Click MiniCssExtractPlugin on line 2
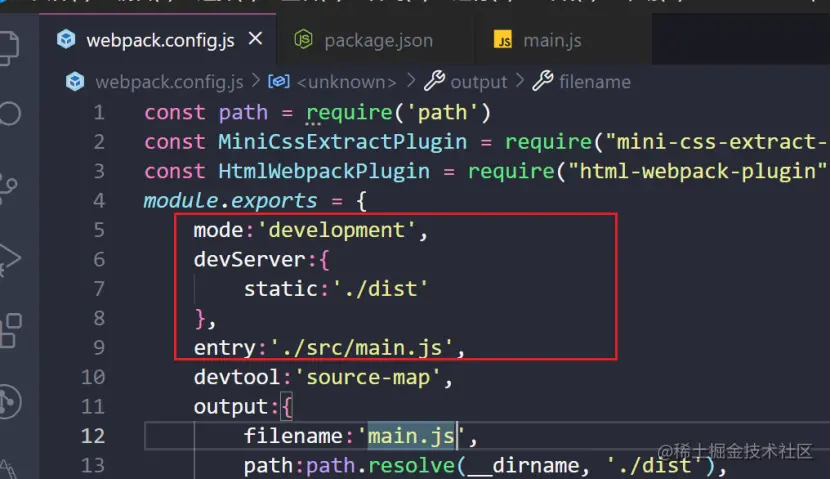The height and width of the screenshot is (479, 831). coord(342,142)
